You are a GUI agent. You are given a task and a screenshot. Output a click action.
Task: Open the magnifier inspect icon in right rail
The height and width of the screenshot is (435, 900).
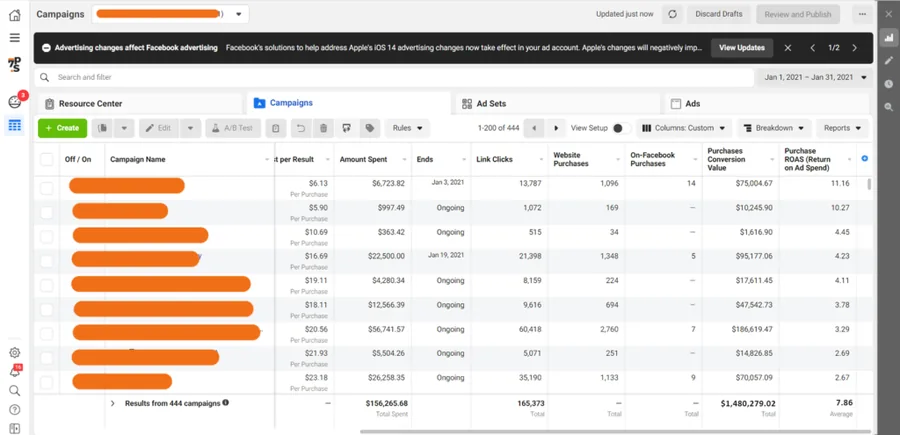click(x=889, y=107)
